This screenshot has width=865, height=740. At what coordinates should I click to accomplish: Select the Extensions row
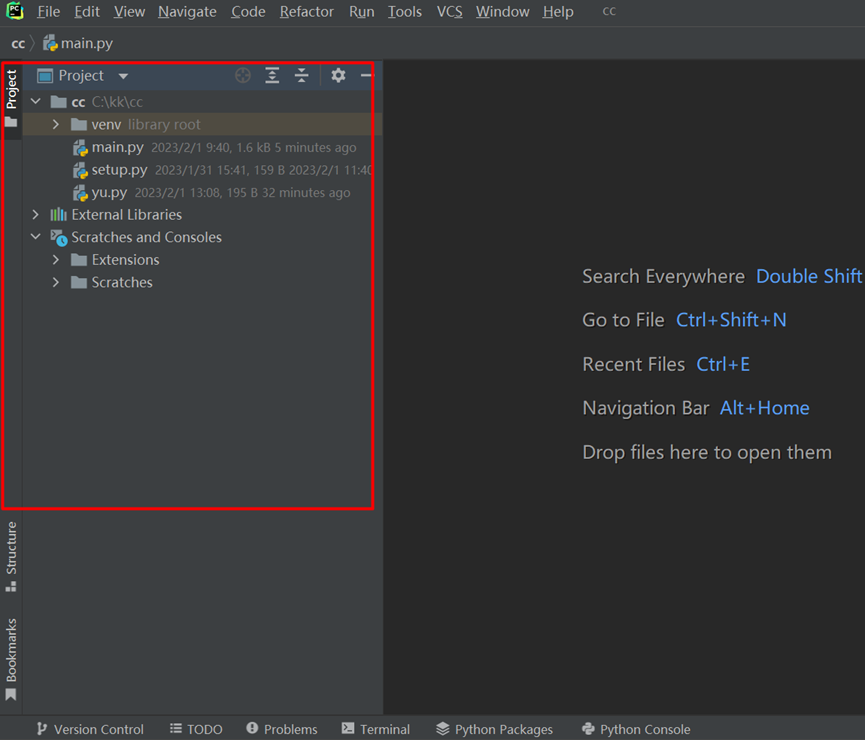click(x=202, y=260)
